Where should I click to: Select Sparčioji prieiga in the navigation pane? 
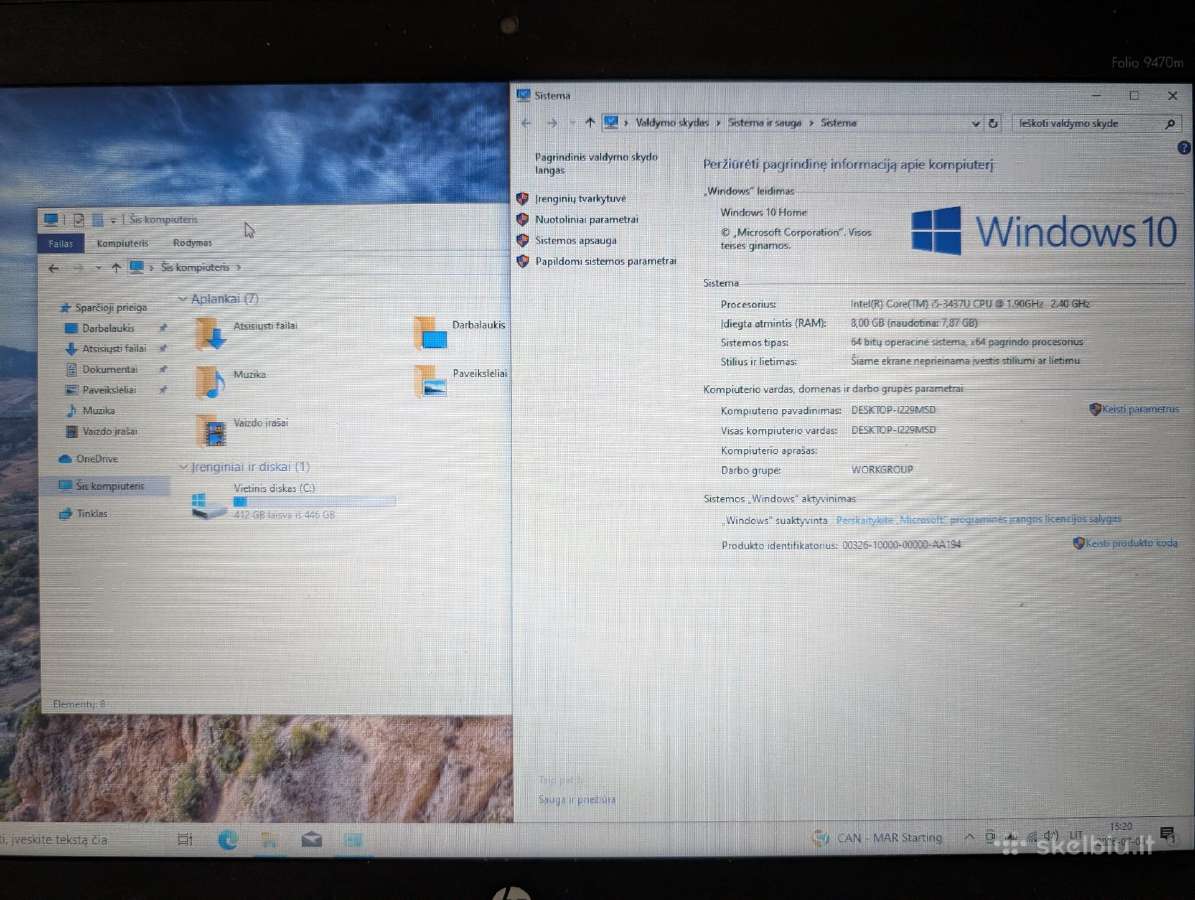point(104,307)
